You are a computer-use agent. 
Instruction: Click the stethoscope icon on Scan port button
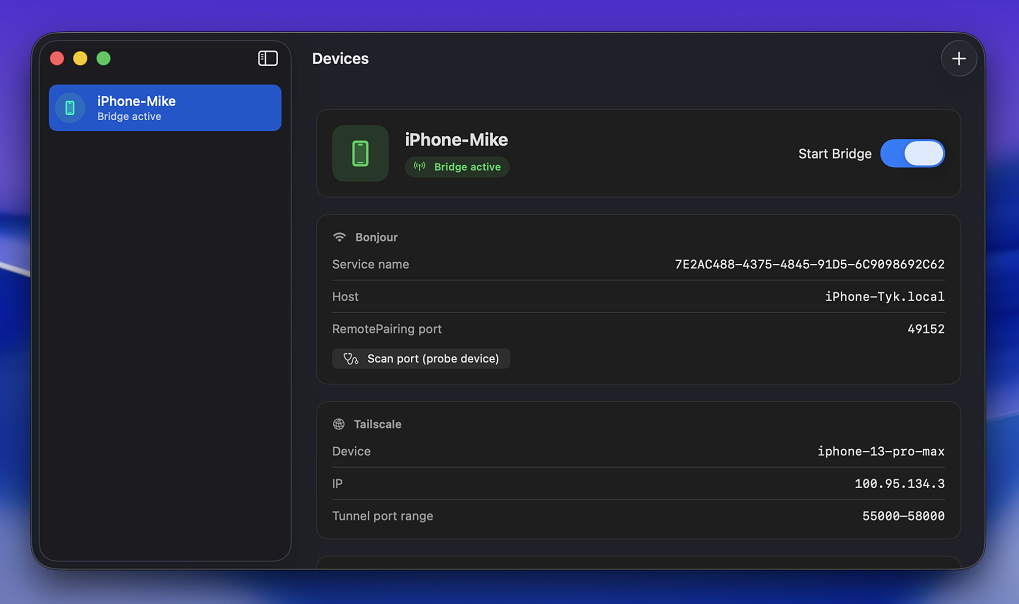[x=351, y=359]
